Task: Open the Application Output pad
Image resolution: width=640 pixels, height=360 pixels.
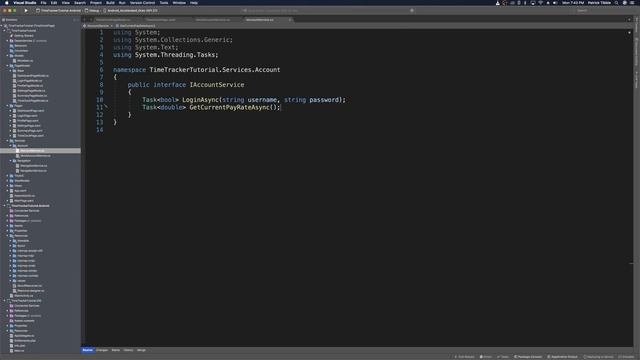Action: click(562, 357)
